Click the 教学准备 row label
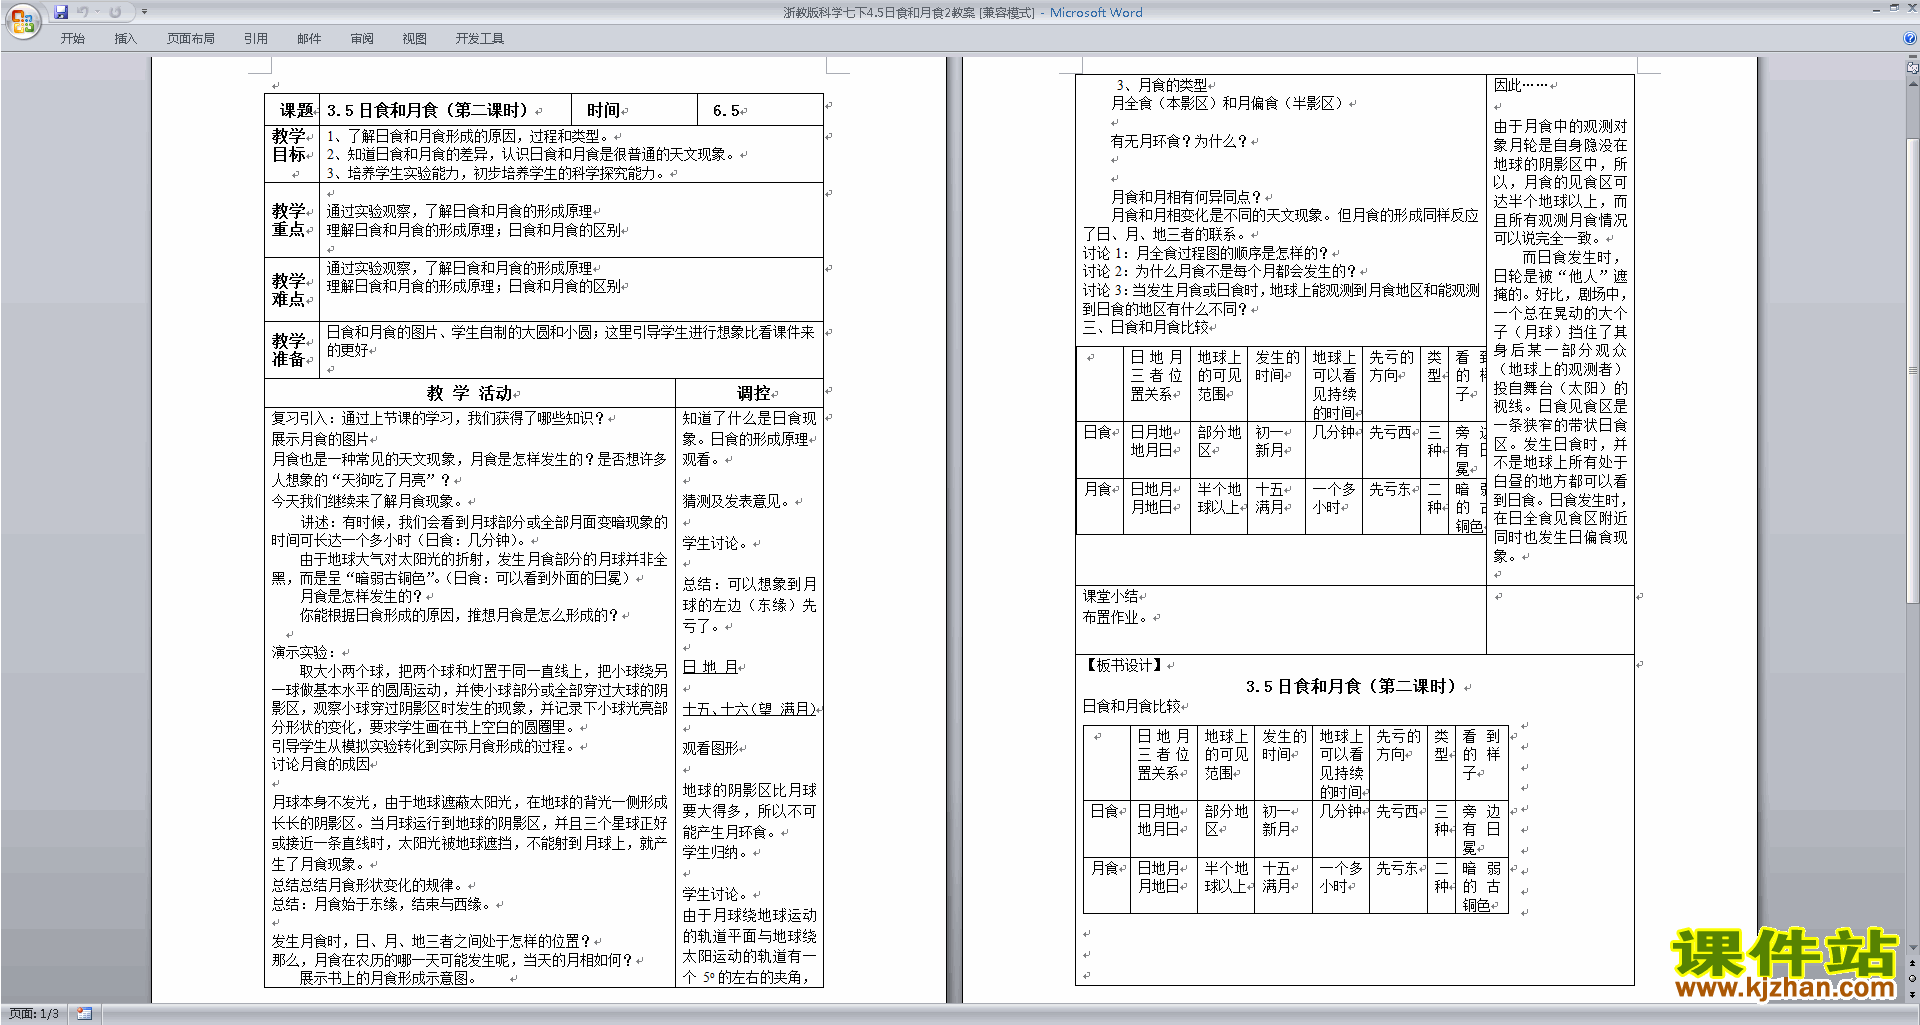The height and width of the screenshot is (1025, 1920). (x=289, y=350)
